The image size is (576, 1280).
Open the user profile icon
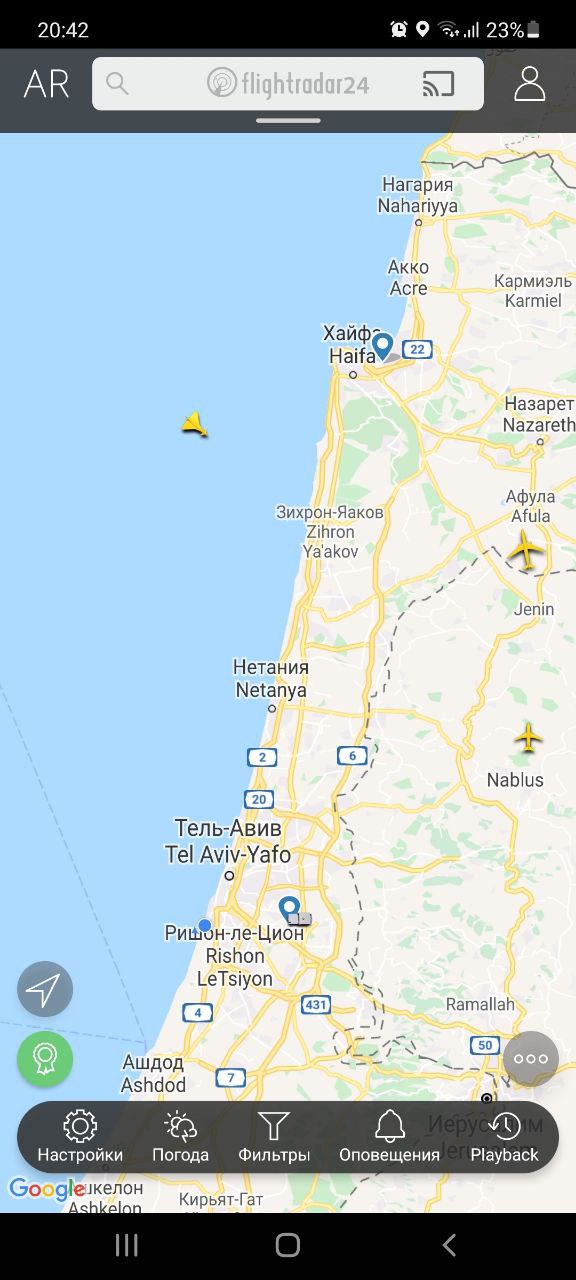(x=529, y=84)
